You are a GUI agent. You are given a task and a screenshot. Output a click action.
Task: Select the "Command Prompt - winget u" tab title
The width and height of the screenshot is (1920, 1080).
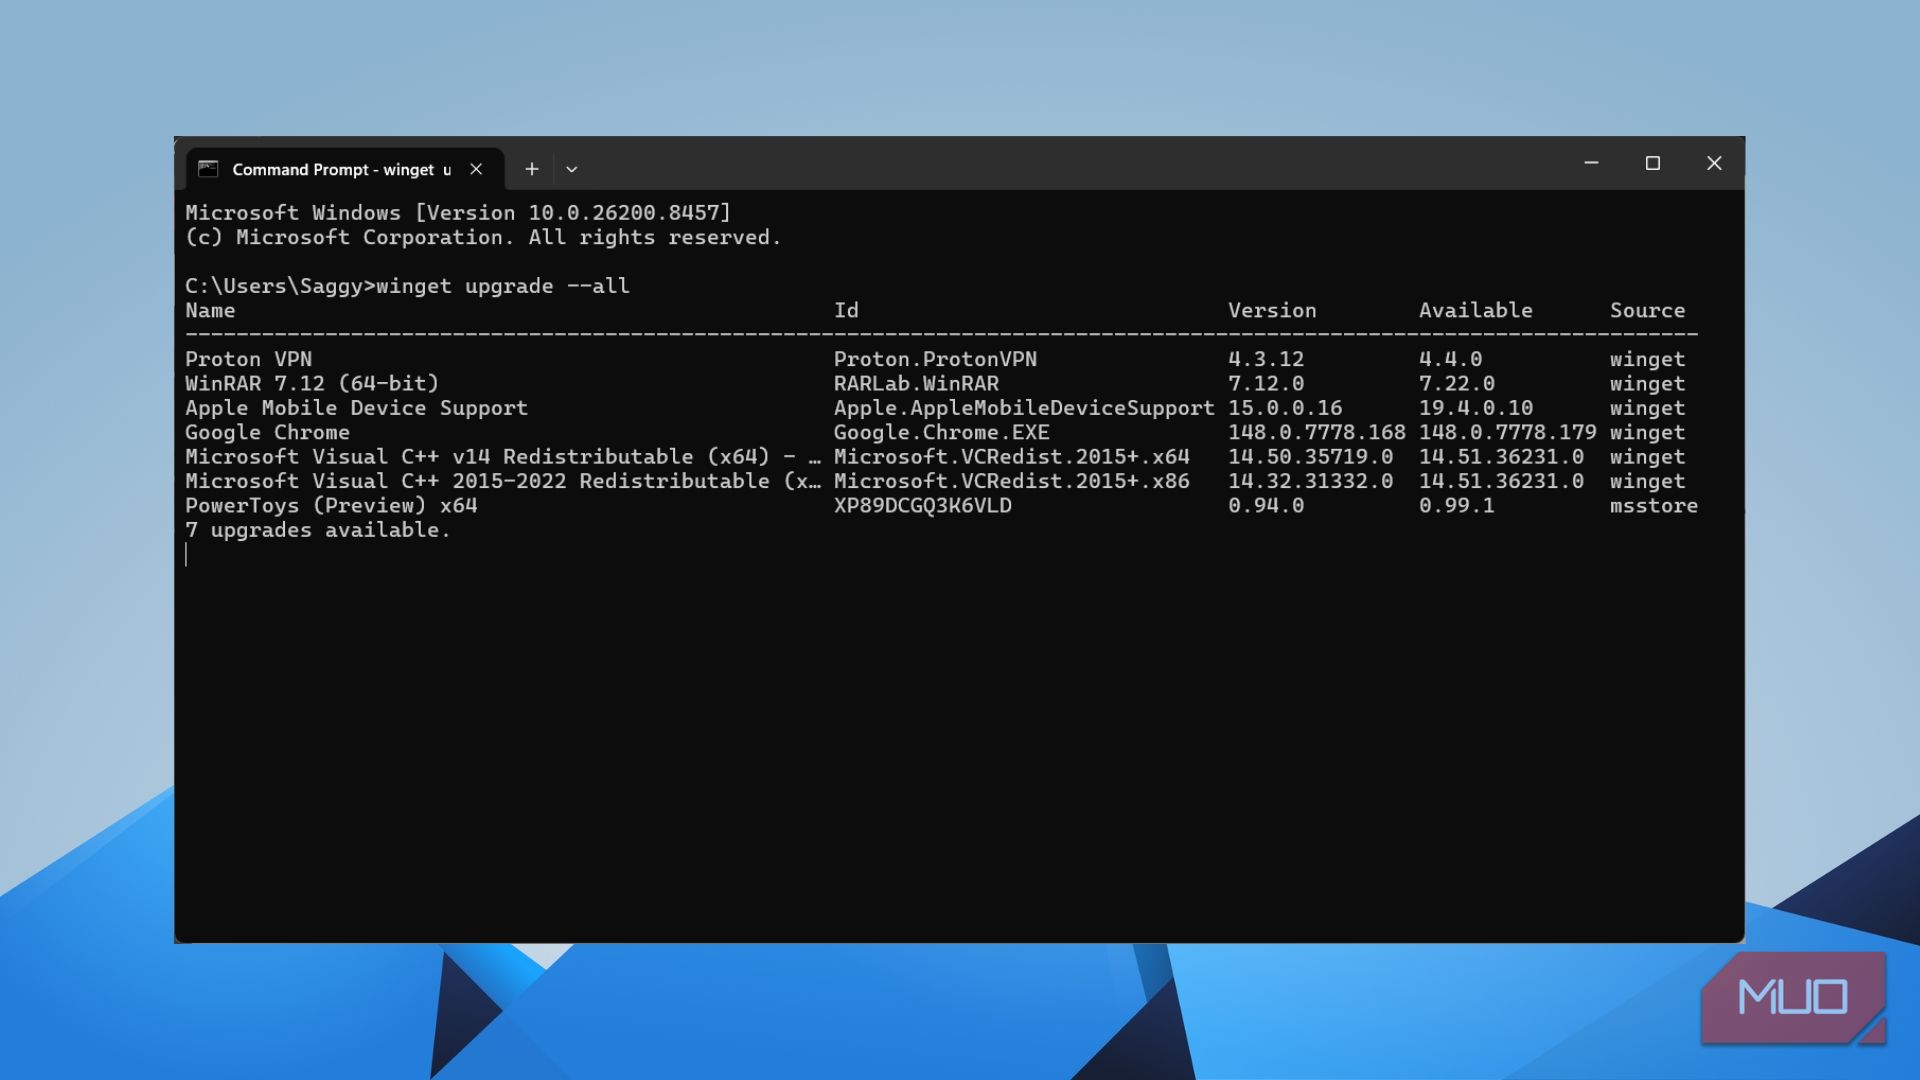coord(342,170)
